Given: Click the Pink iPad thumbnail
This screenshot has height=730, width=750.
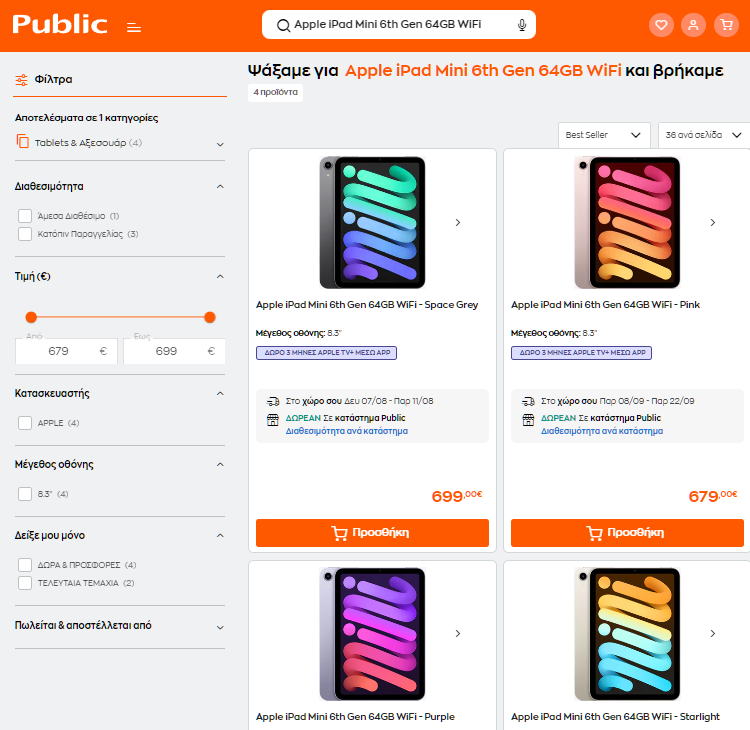Looking at the screenshot, I should tap(627, 222).
